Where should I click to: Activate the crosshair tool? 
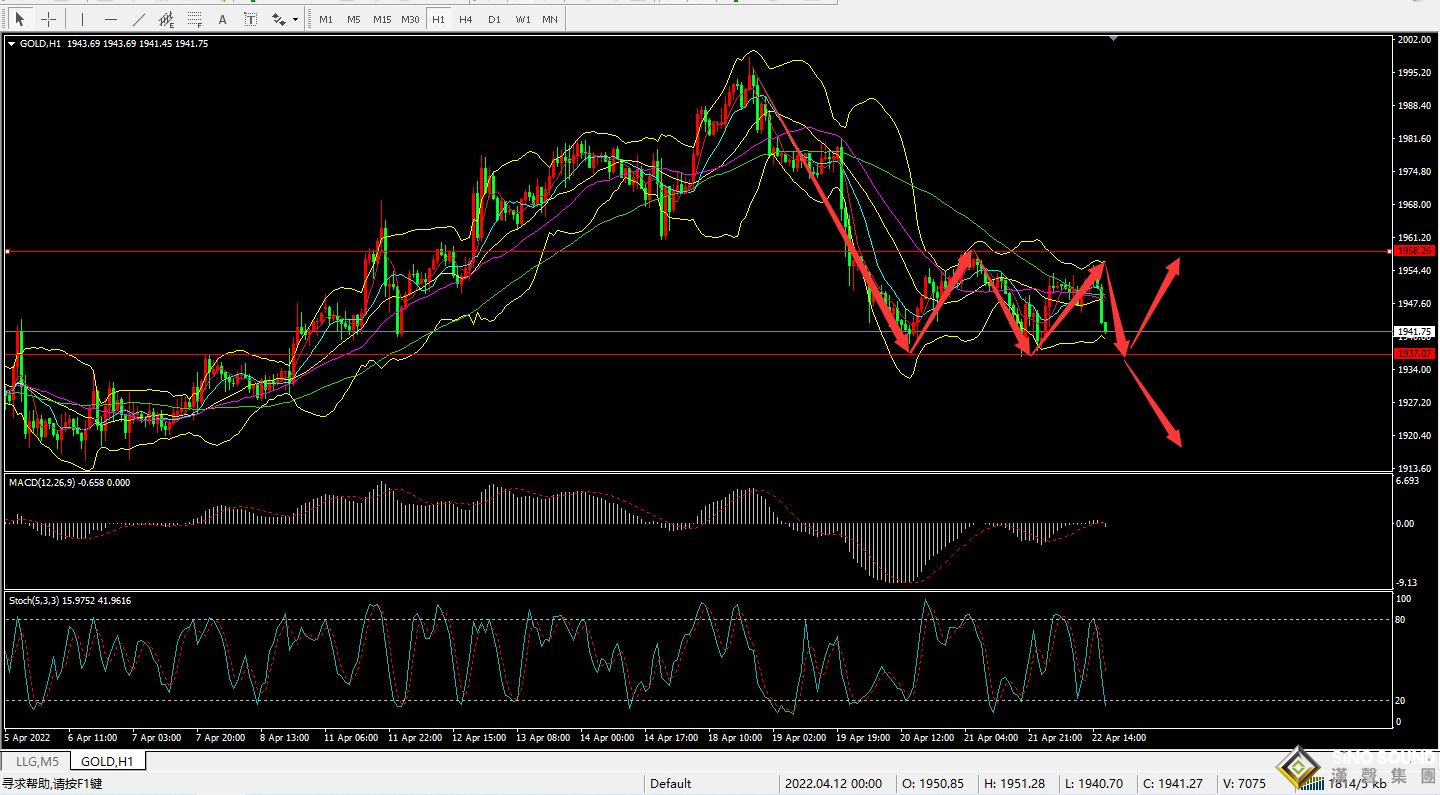[x=48, y=19]
